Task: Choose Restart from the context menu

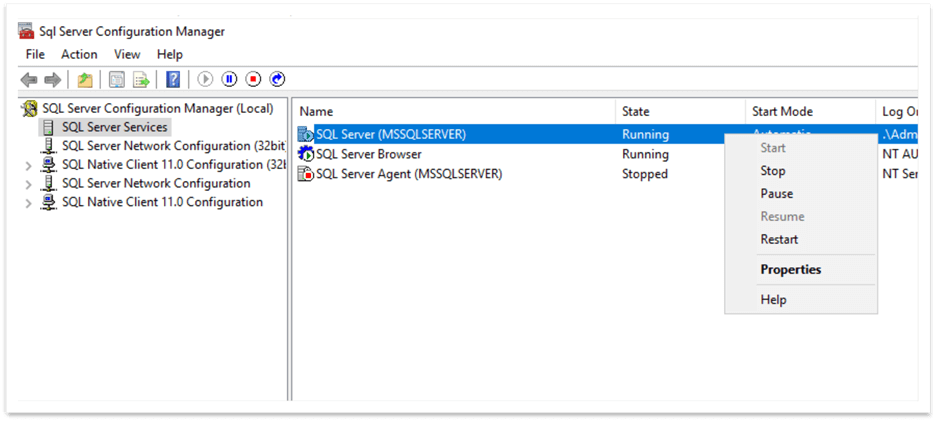Action: [779, 239]
